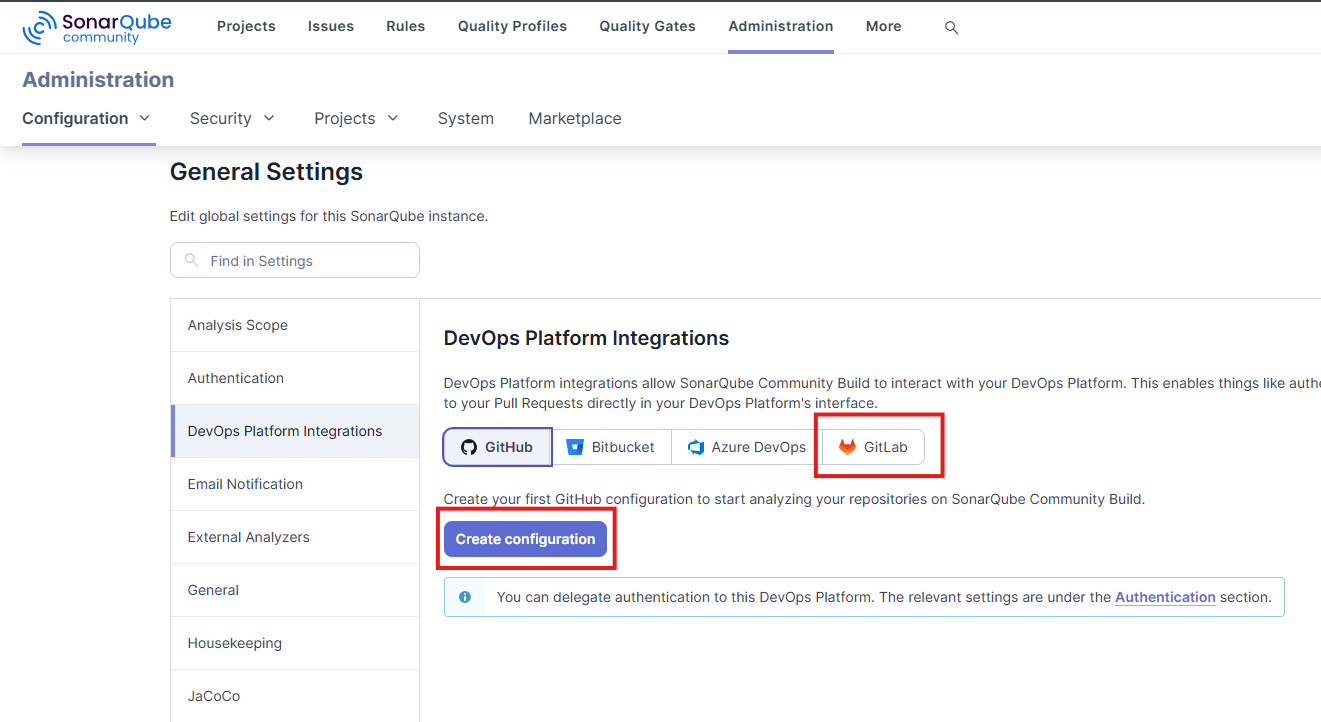Switch to the Bitbucket platform tab
This screenshot has height=722, width=1321.
click(x=611, y=447)
